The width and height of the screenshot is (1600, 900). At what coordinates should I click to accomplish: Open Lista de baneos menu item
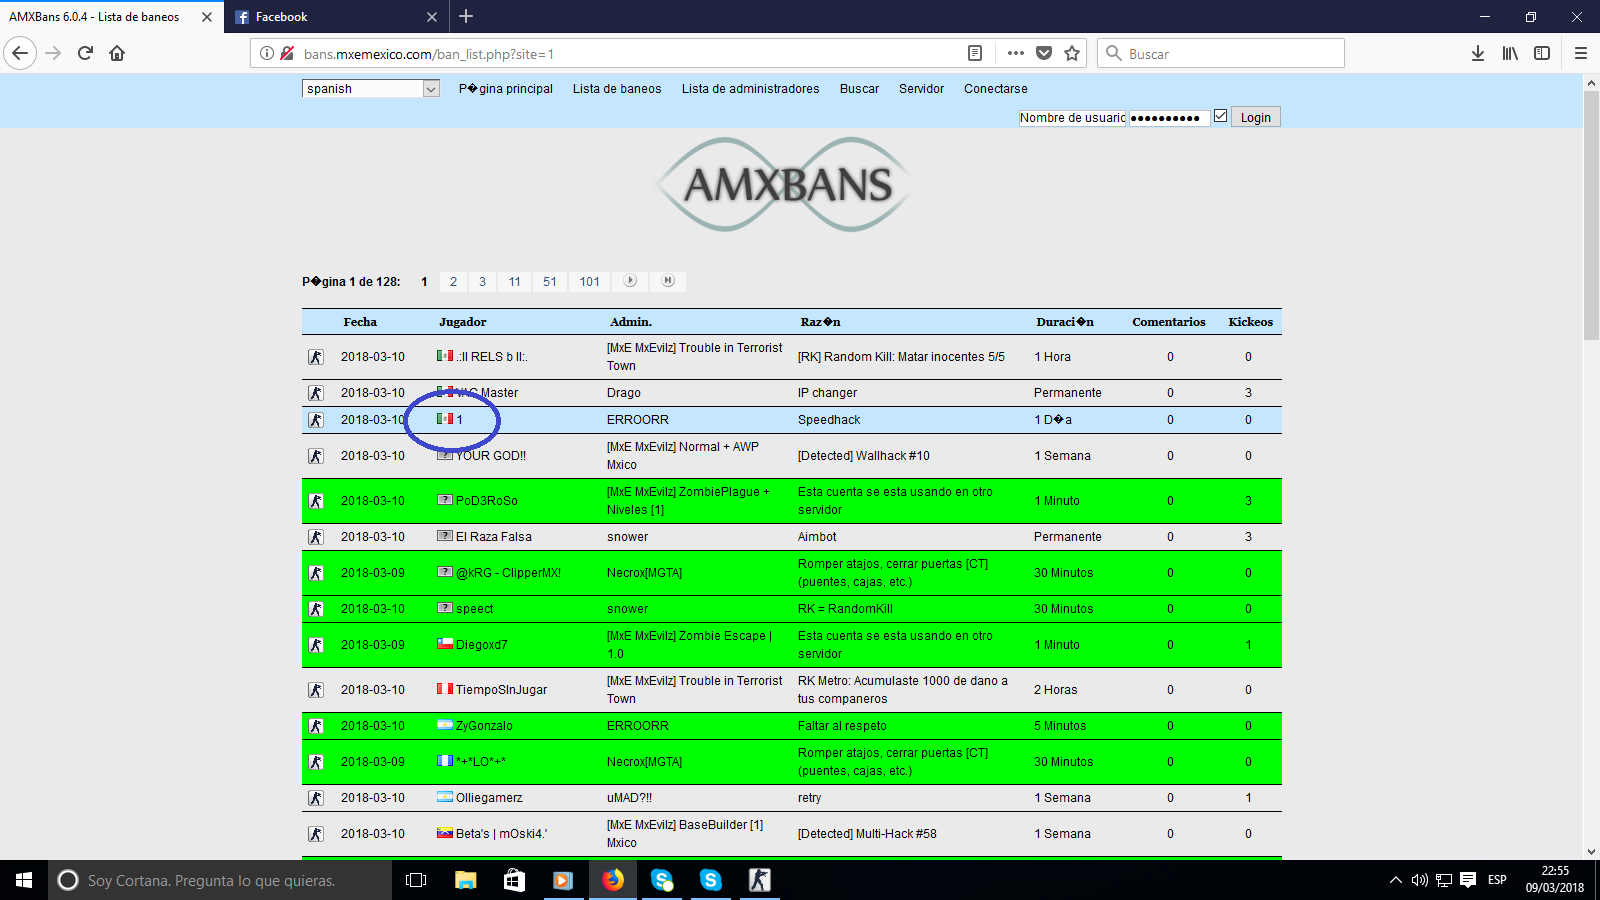617,89
